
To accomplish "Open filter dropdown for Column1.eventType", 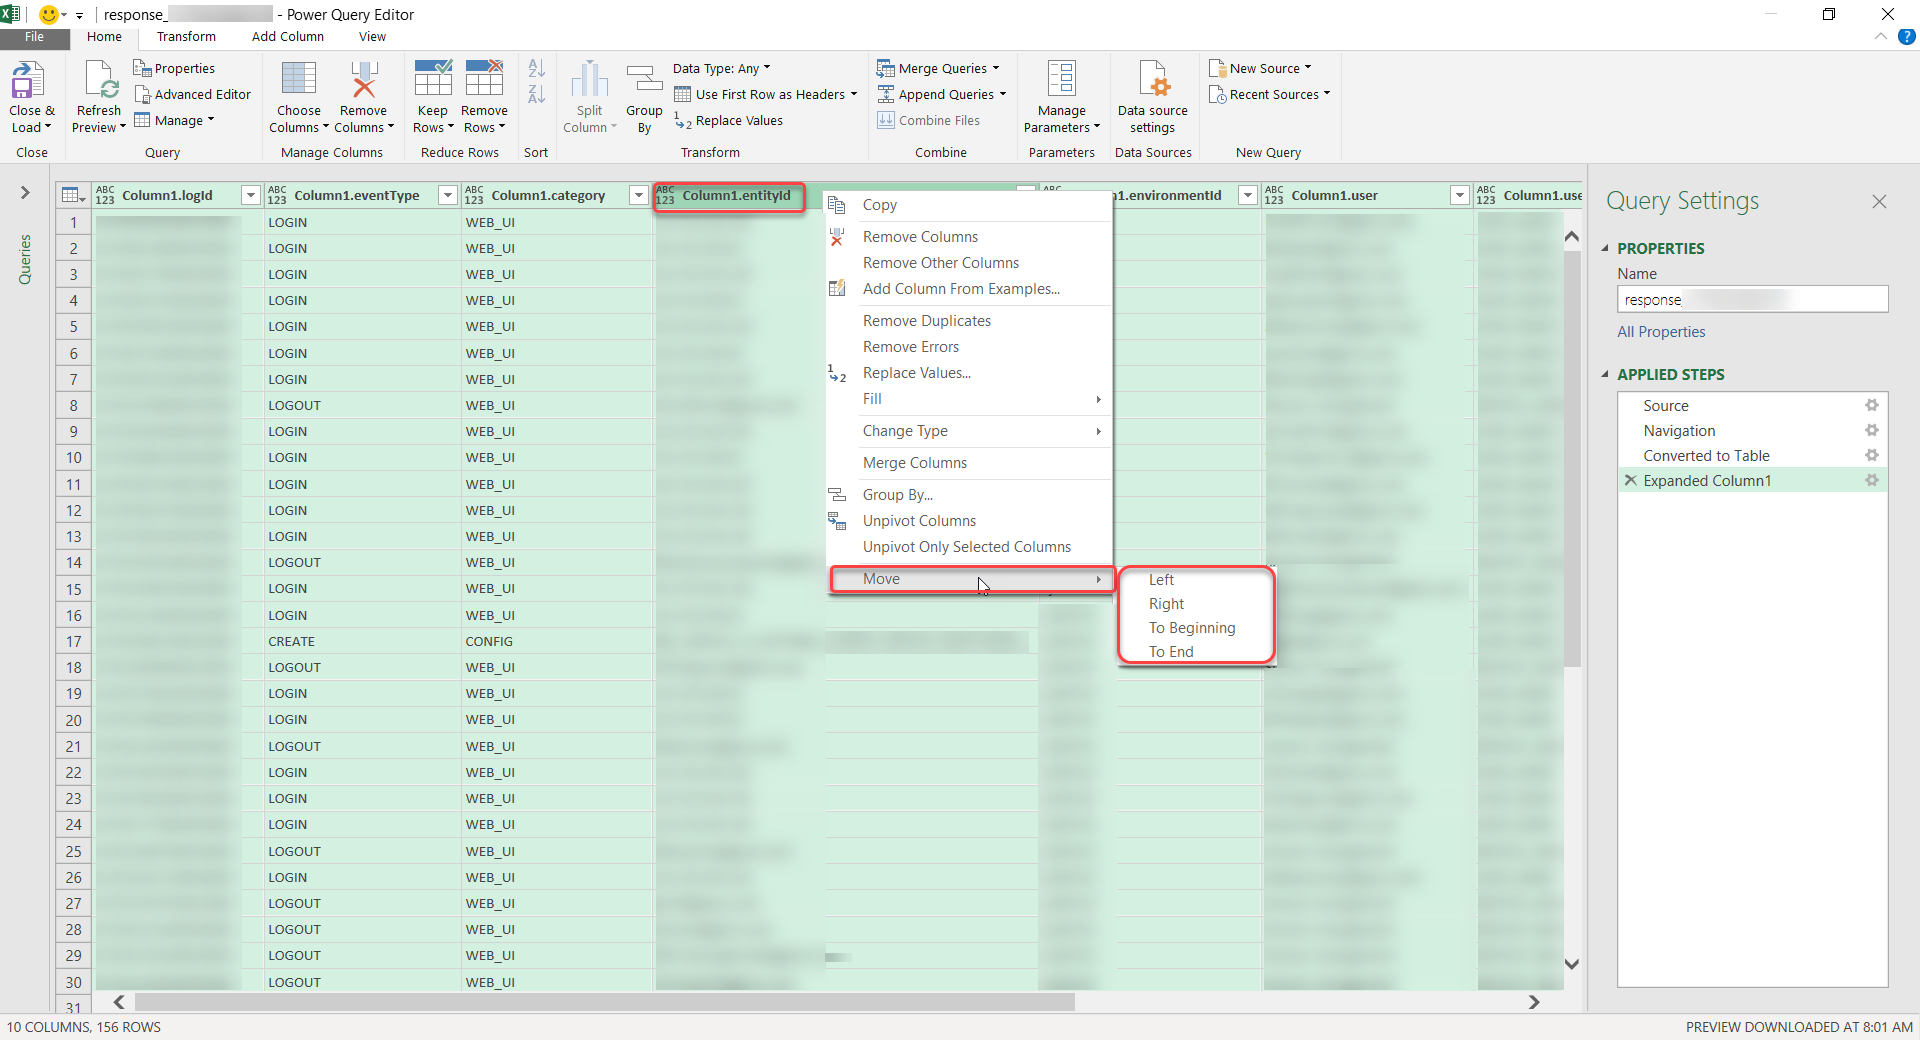I will coord(448,195).
